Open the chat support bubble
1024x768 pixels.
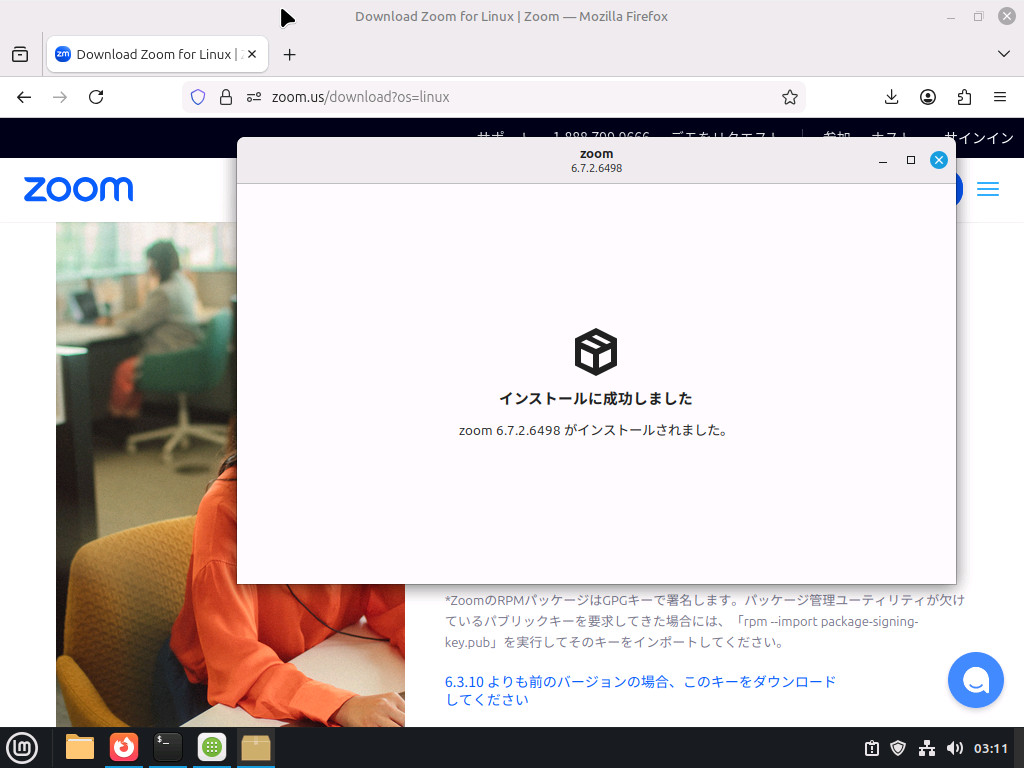pyautogui.click(x=975, y=680)
